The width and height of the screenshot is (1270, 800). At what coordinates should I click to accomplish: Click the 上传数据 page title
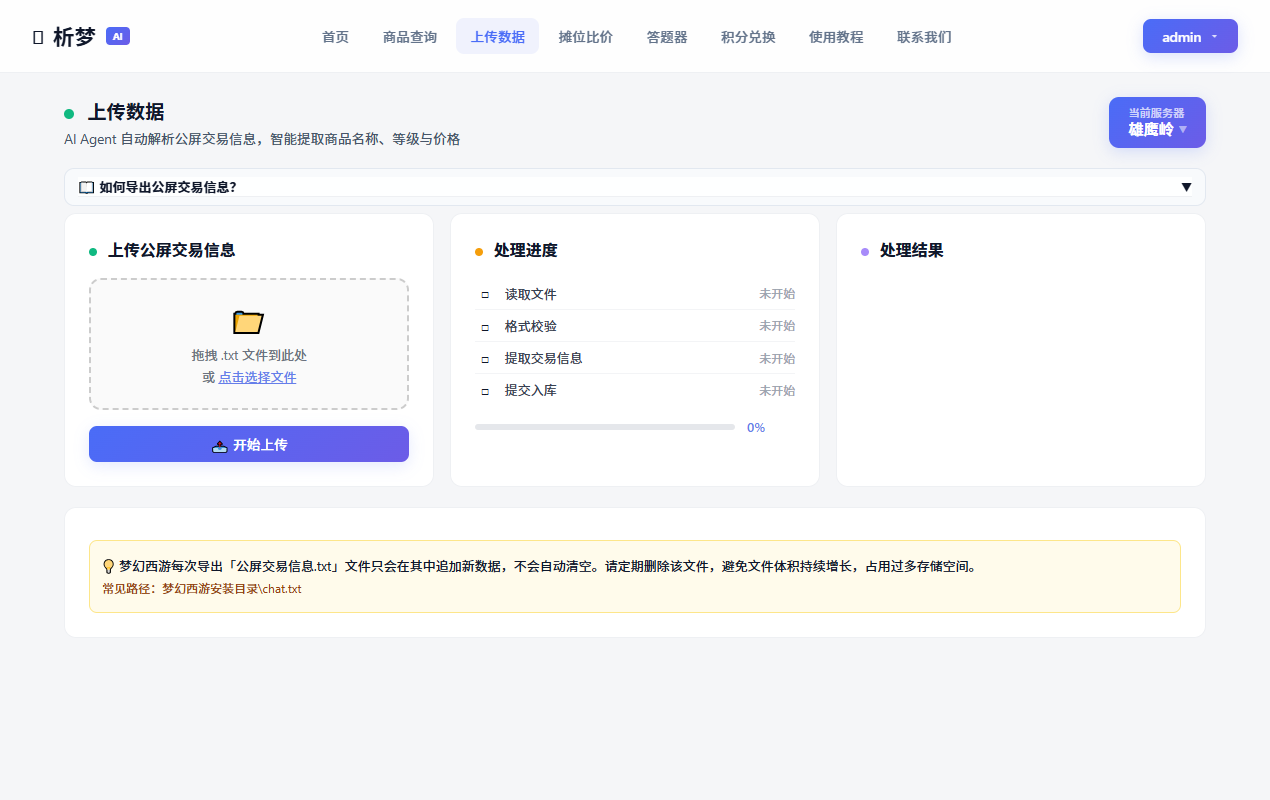click(x=126, y=112)
